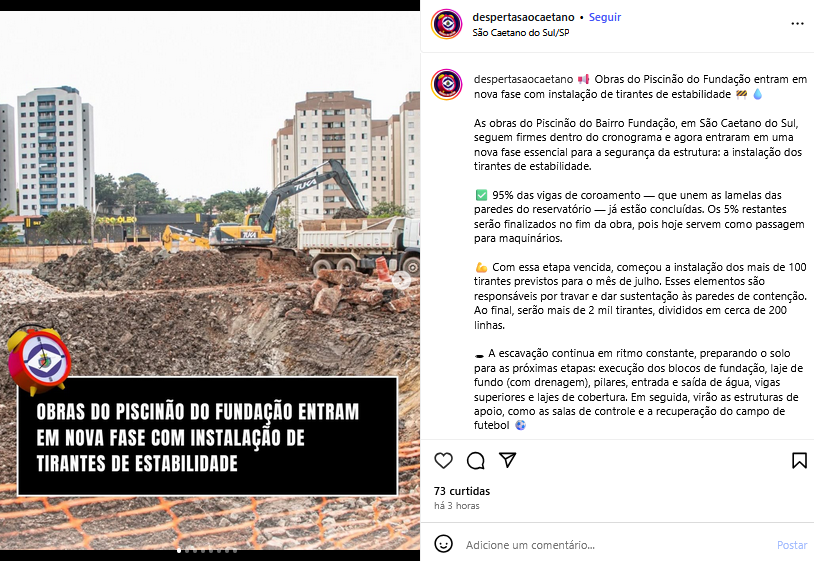Viewport: 814px width, 561px height.
Task: Open São Caetano do Sul/SP location
Action: 521,33
